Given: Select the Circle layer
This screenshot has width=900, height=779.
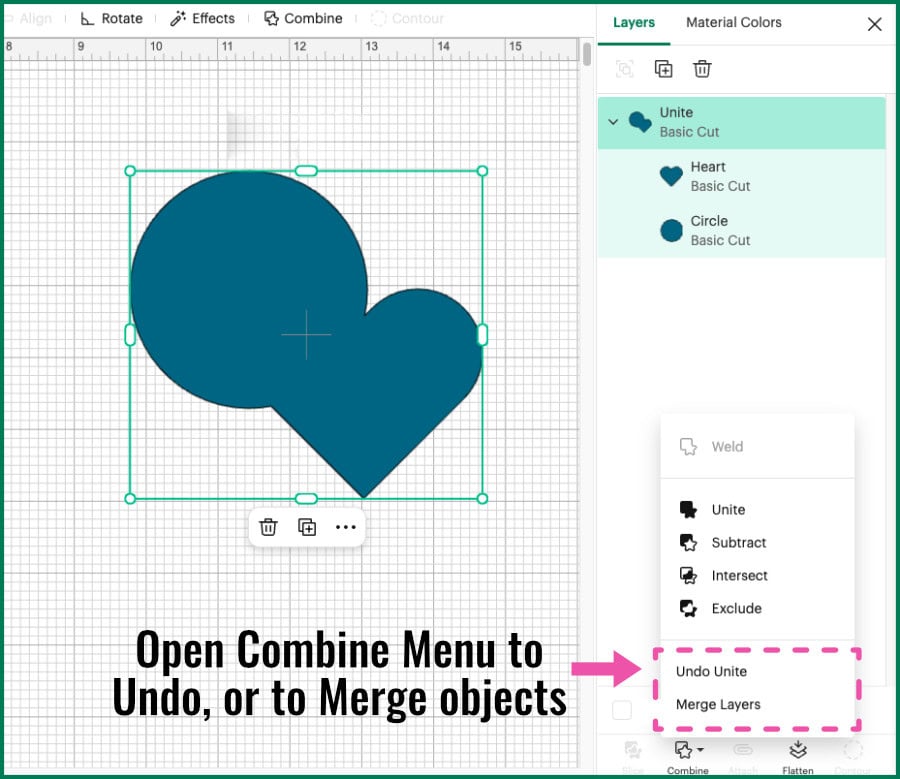Looking at the screenshot, I should [742, 230].
